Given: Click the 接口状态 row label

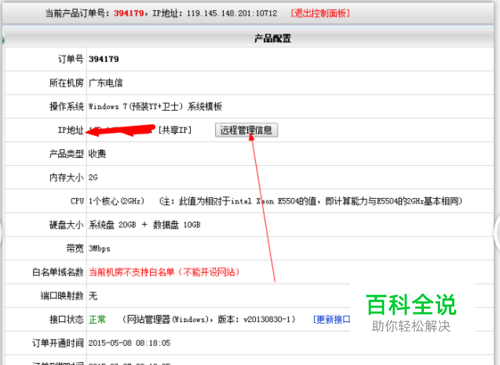Looking at the screenshot, I should pos(66,319).
